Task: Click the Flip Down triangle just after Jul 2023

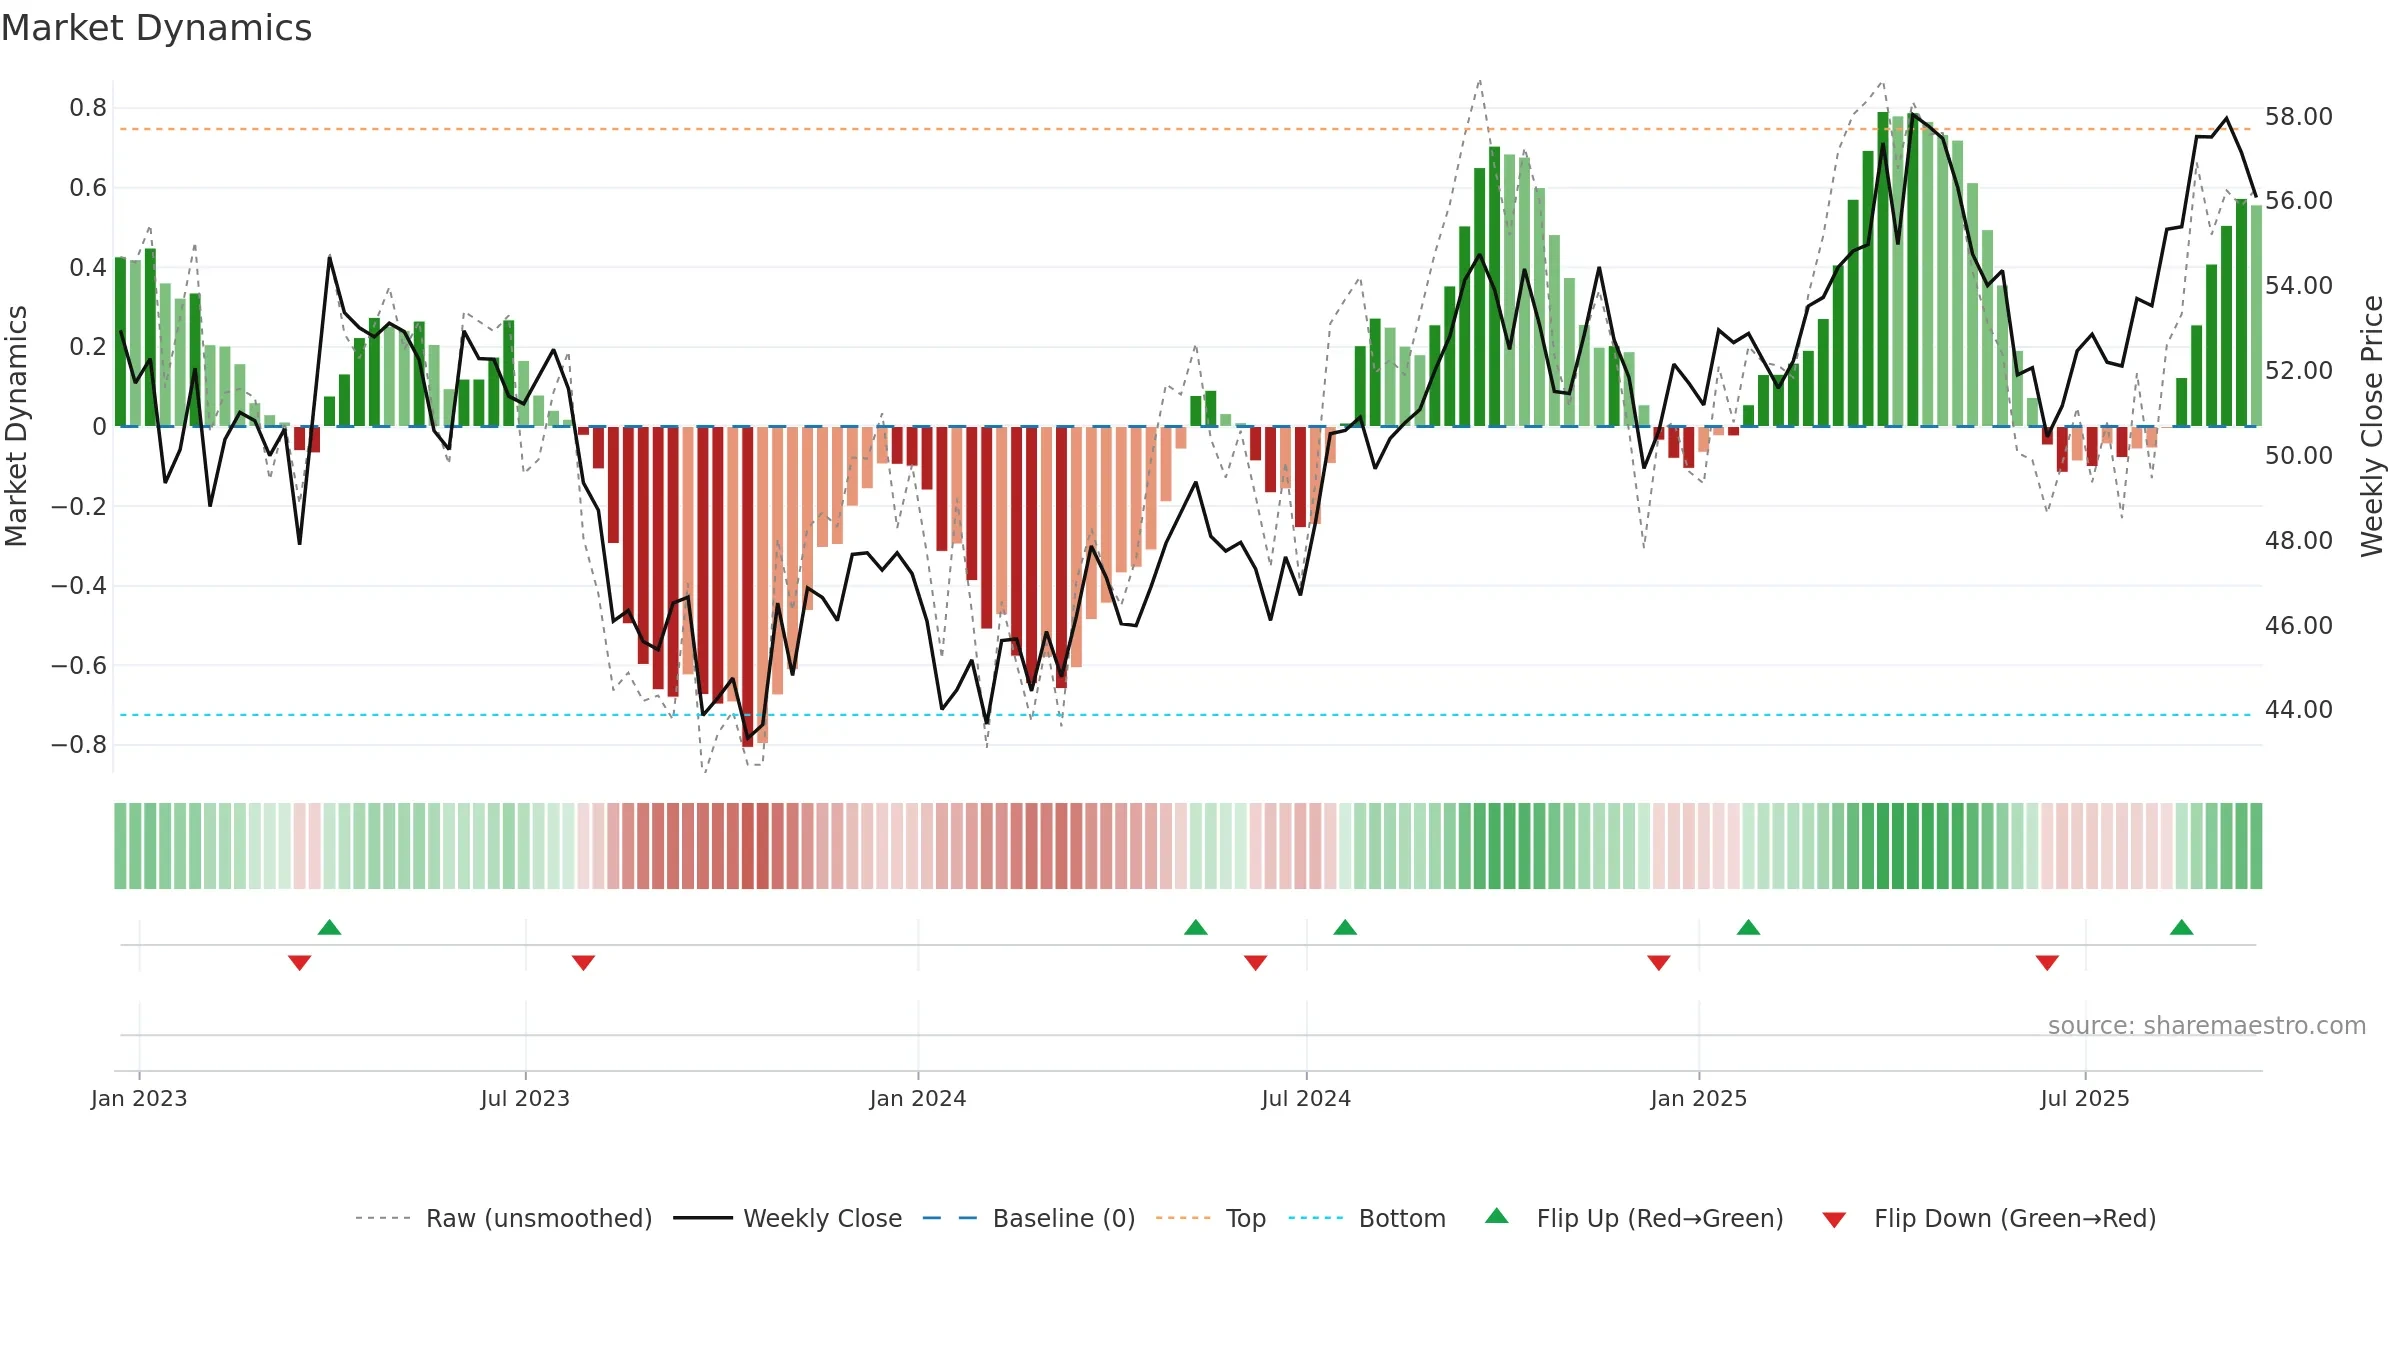Action: coord(583,963)
